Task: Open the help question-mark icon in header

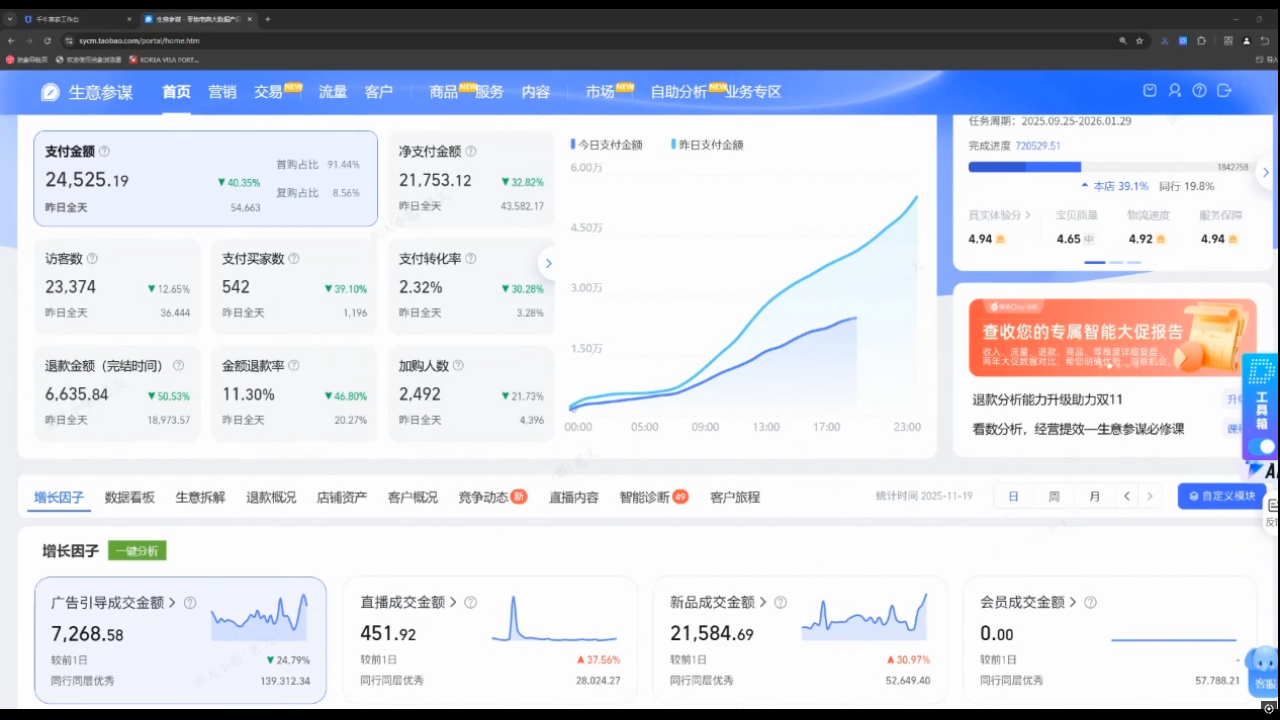Action: coord(1199,91)
